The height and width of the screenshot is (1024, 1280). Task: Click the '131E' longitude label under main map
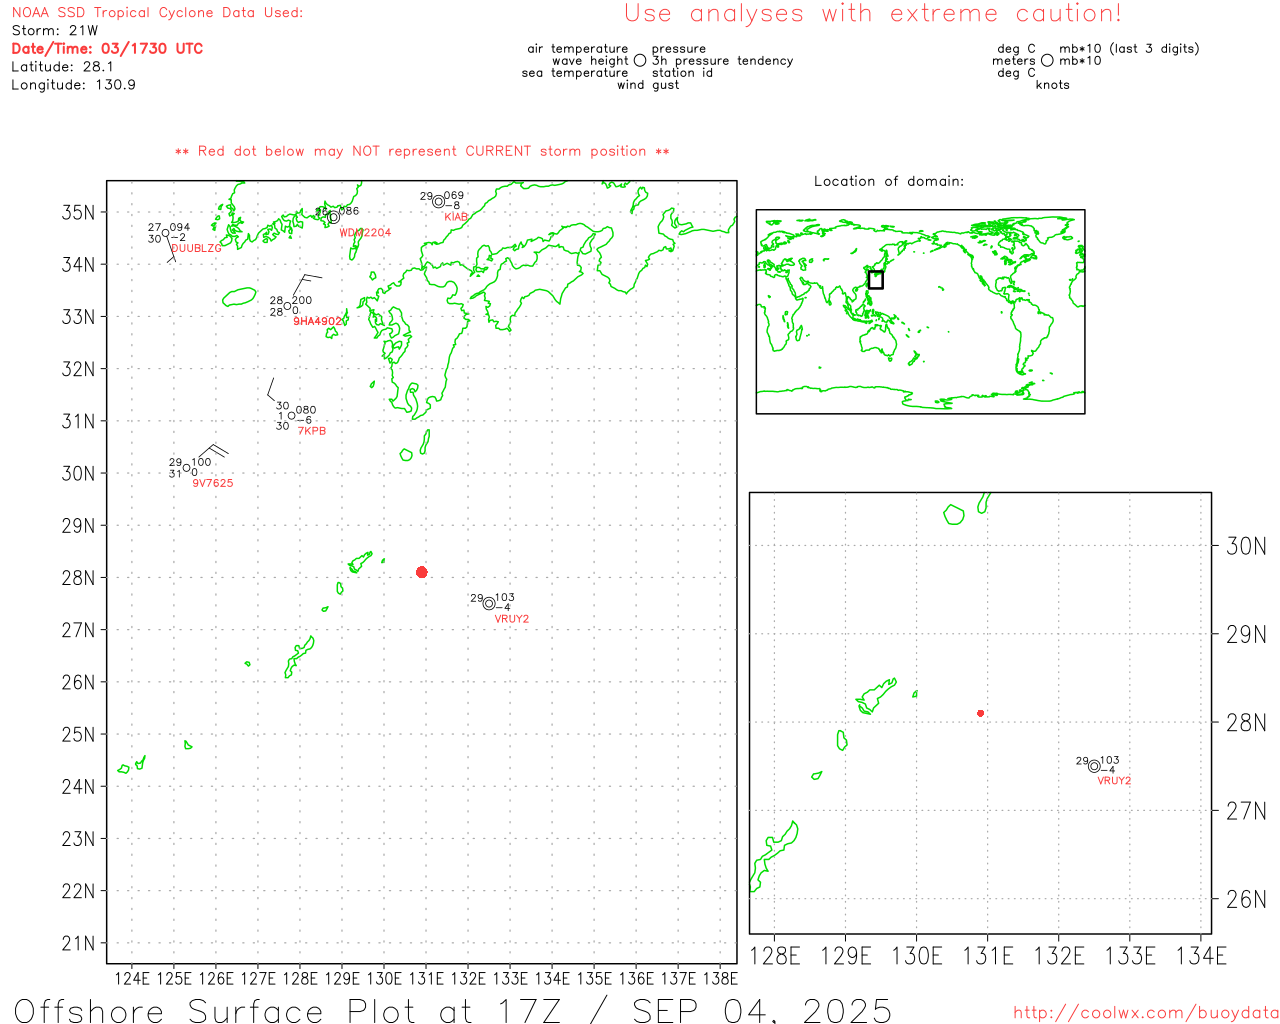click(426, 978)
